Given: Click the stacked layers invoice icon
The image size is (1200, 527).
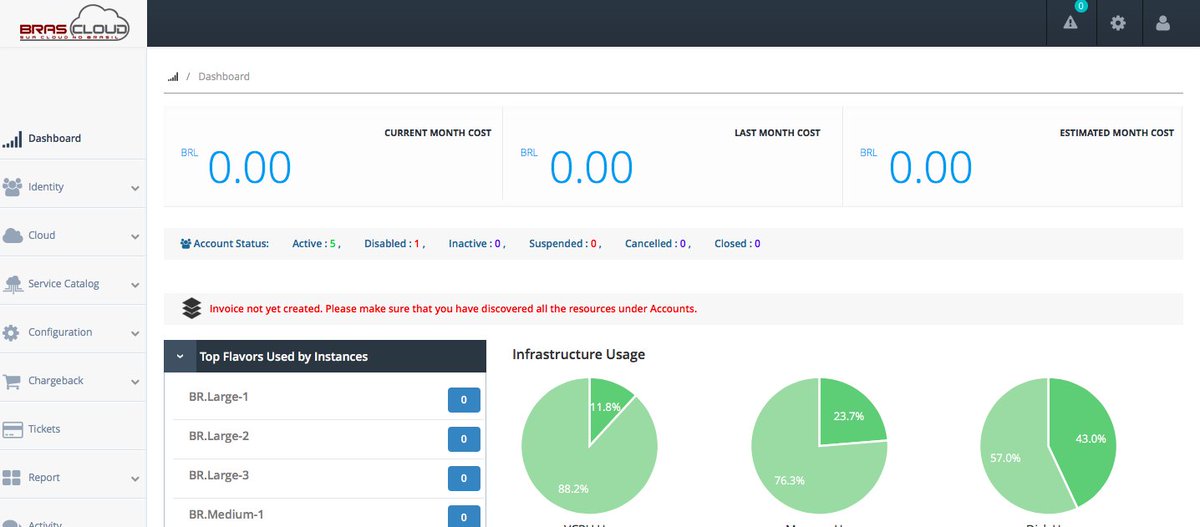Looking at the screenshot, I should pyautogui.click(x=192, y=308).
